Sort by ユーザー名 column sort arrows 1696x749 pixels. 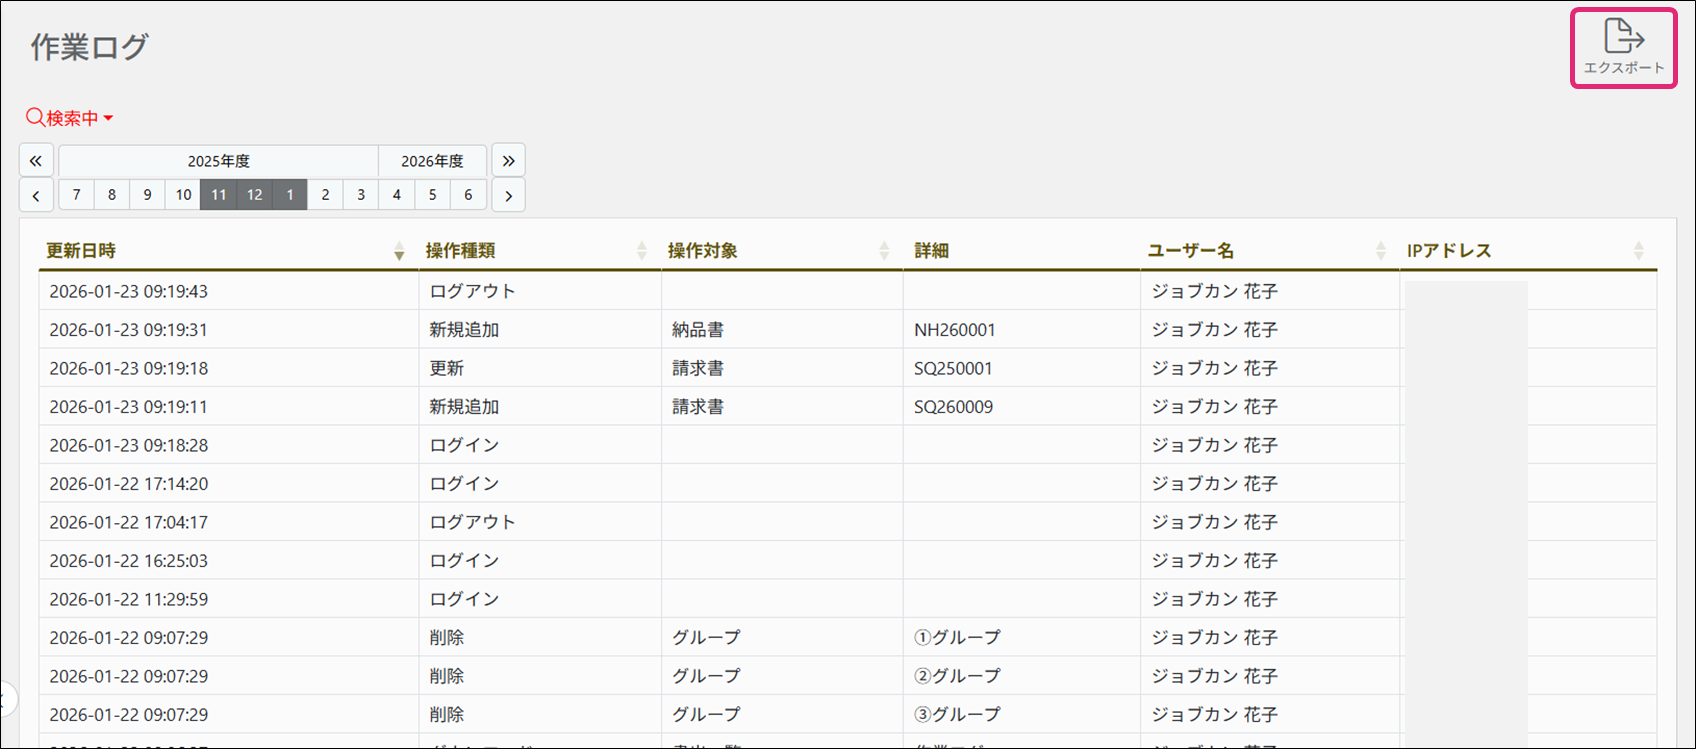point(1380,251)
